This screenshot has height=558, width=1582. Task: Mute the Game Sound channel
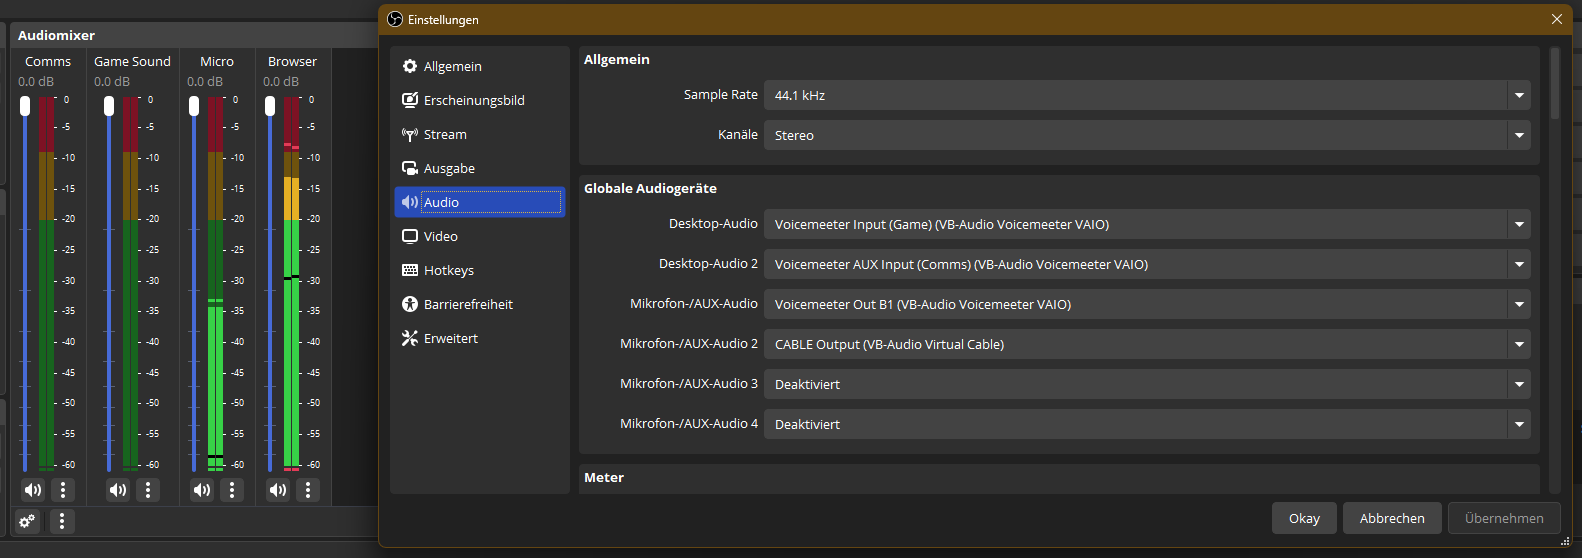118,490
